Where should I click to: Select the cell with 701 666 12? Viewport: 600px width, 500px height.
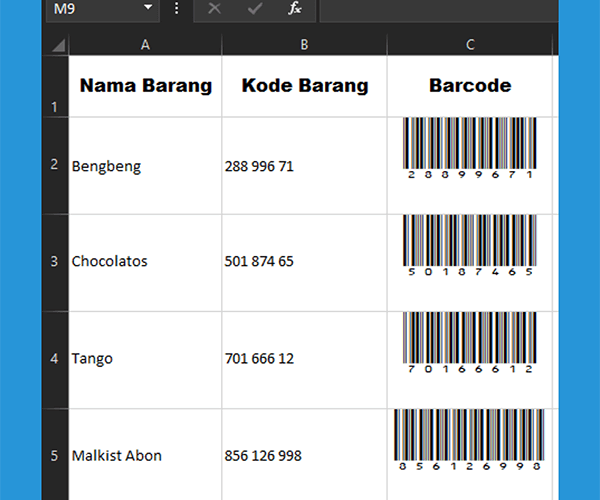click(304, 360)
